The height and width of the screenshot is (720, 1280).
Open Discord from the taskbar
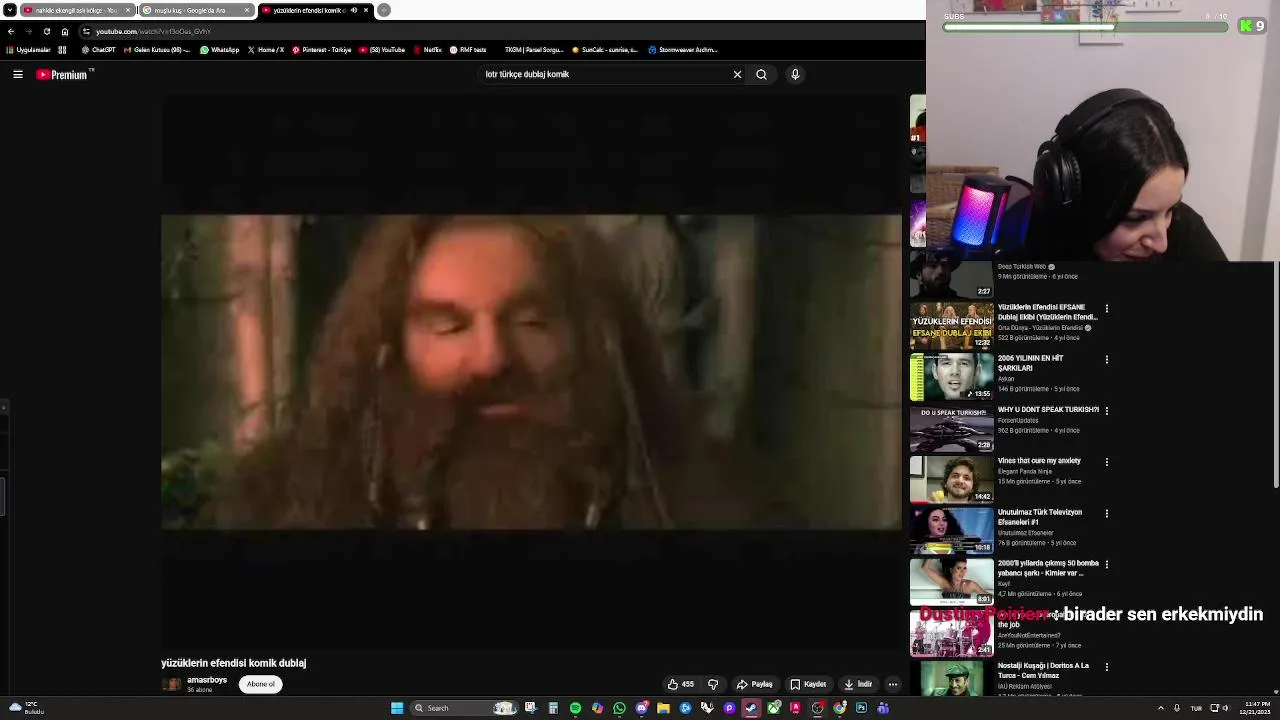[x=642, y=708]
